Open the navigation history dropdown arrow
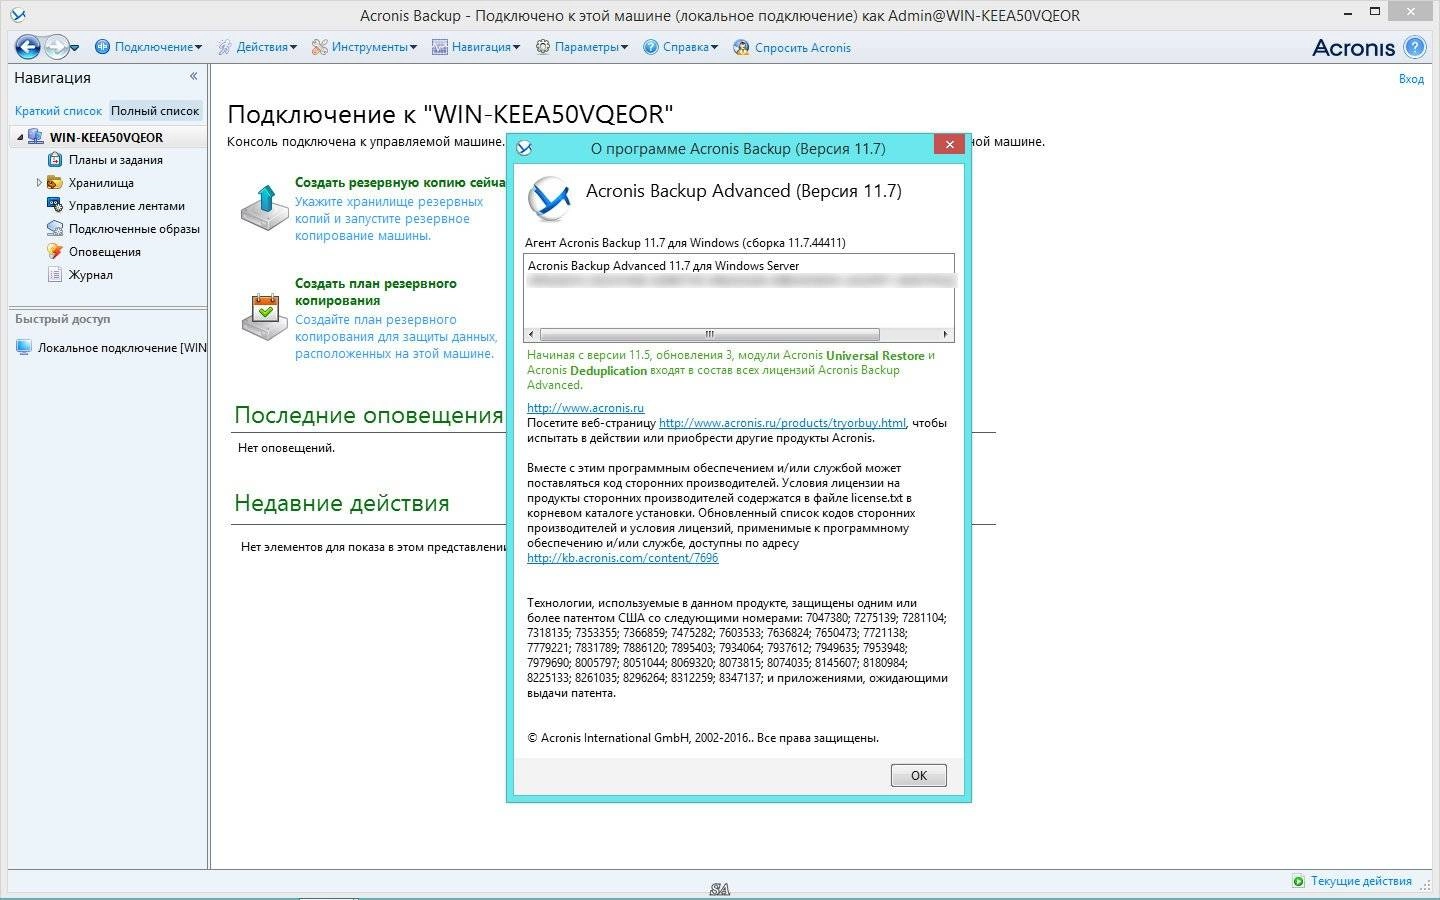1440x900 pixels. click(x=75, y=47)
